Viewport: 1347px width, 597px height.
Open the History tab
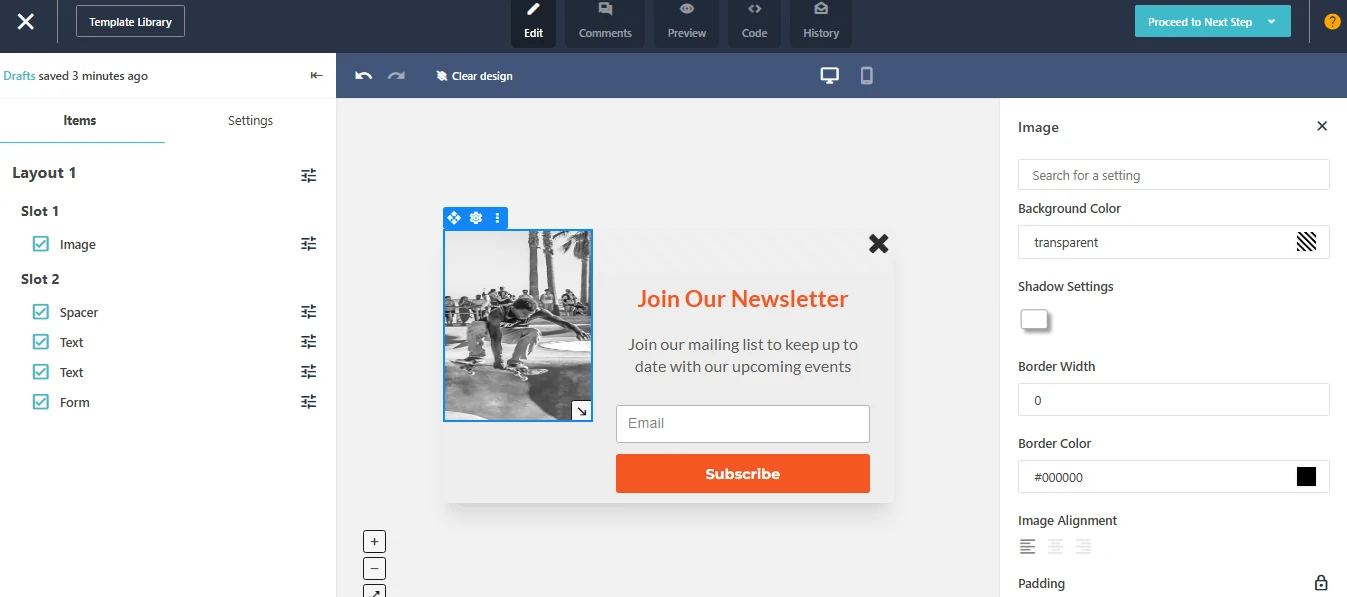point(821,22)
